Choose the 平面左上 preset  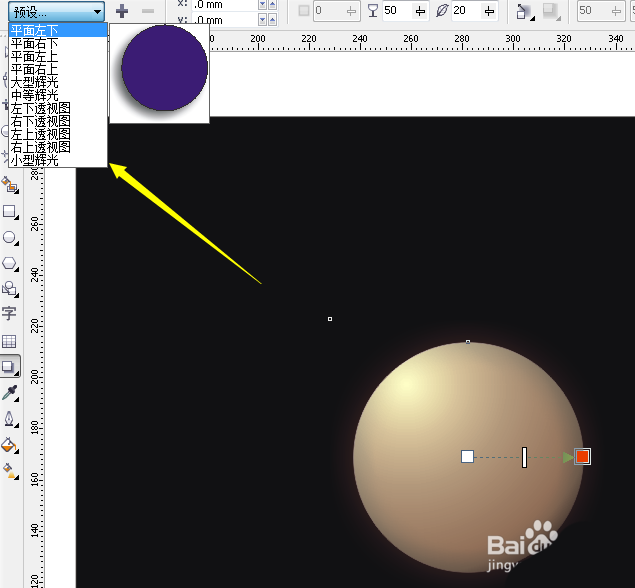click(x=58, y=56)
